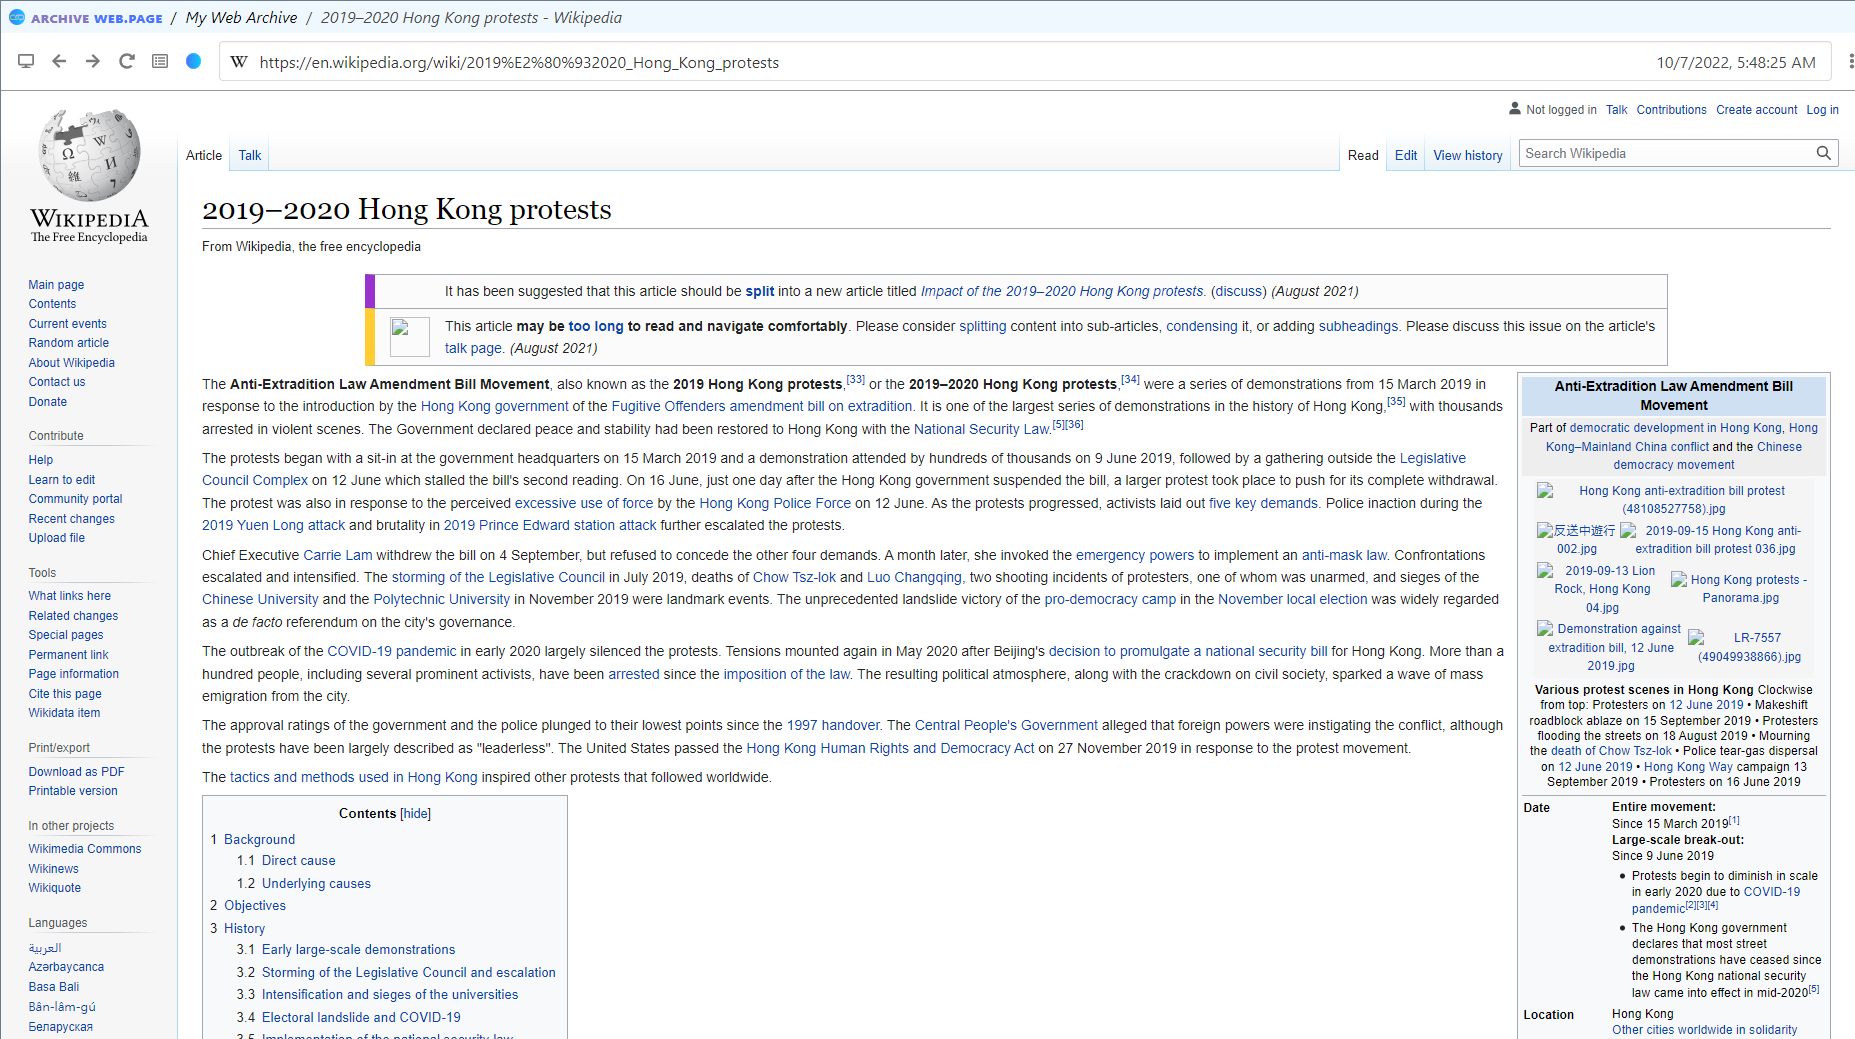Image resolution: width=1855 pixels, height=1039 pixels.
Task: Select the Article tab
Action: (204, 155)
